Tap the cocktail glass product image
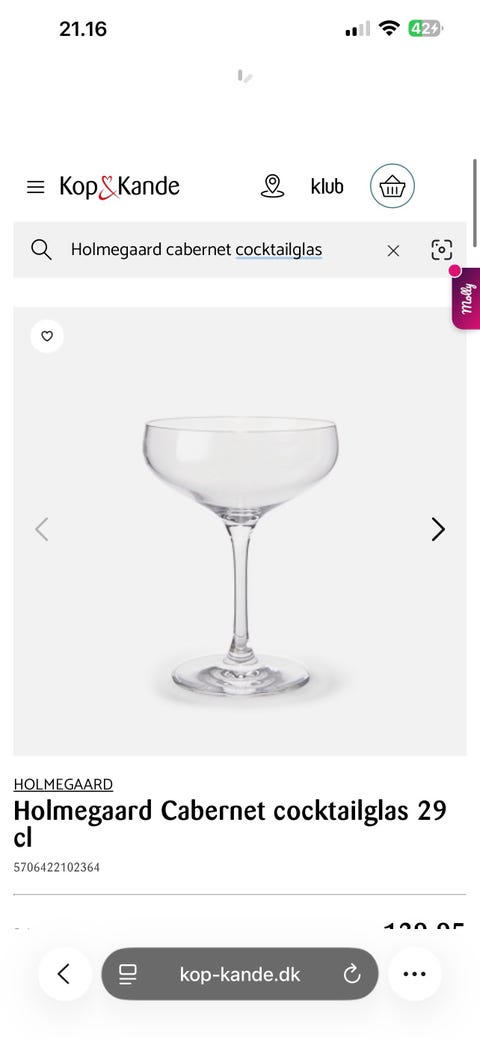 [240, 555]
